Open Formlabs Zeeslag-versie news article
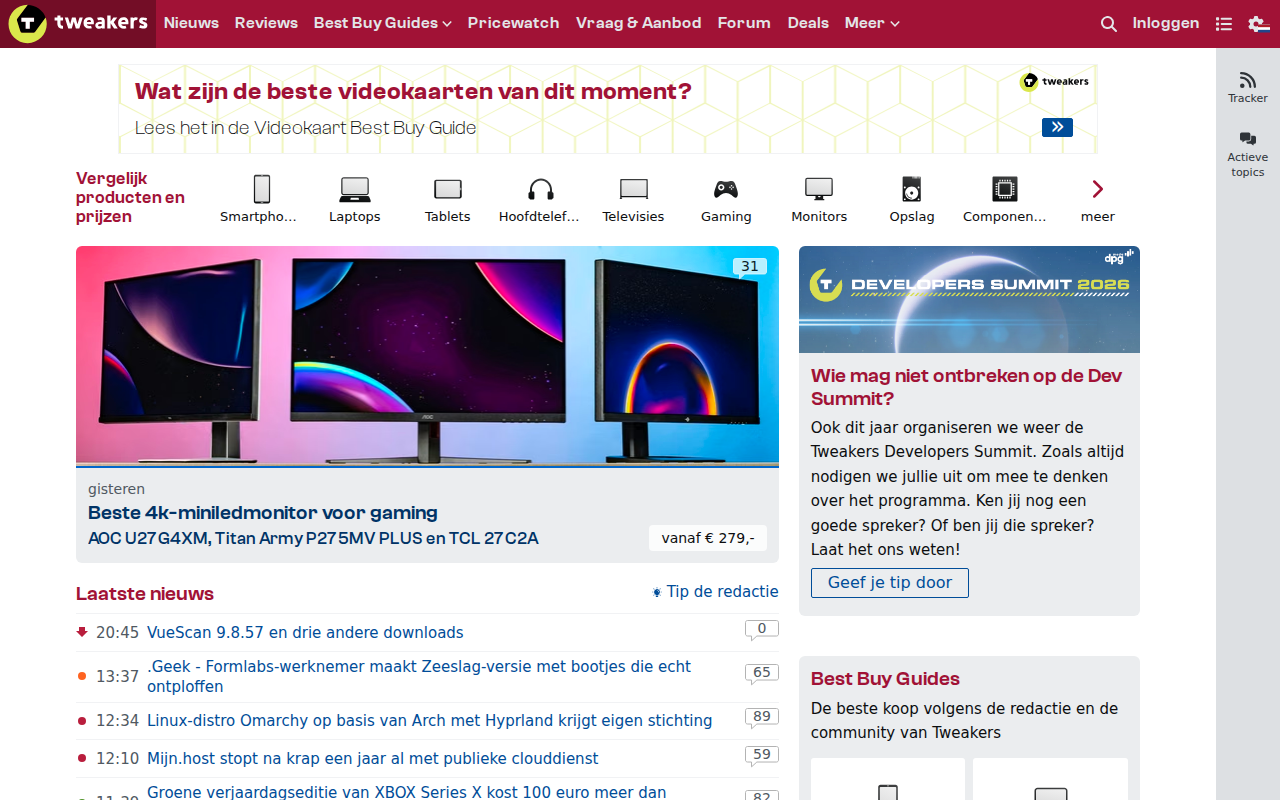Screen dimensions: 1280x800 [419, 677]
